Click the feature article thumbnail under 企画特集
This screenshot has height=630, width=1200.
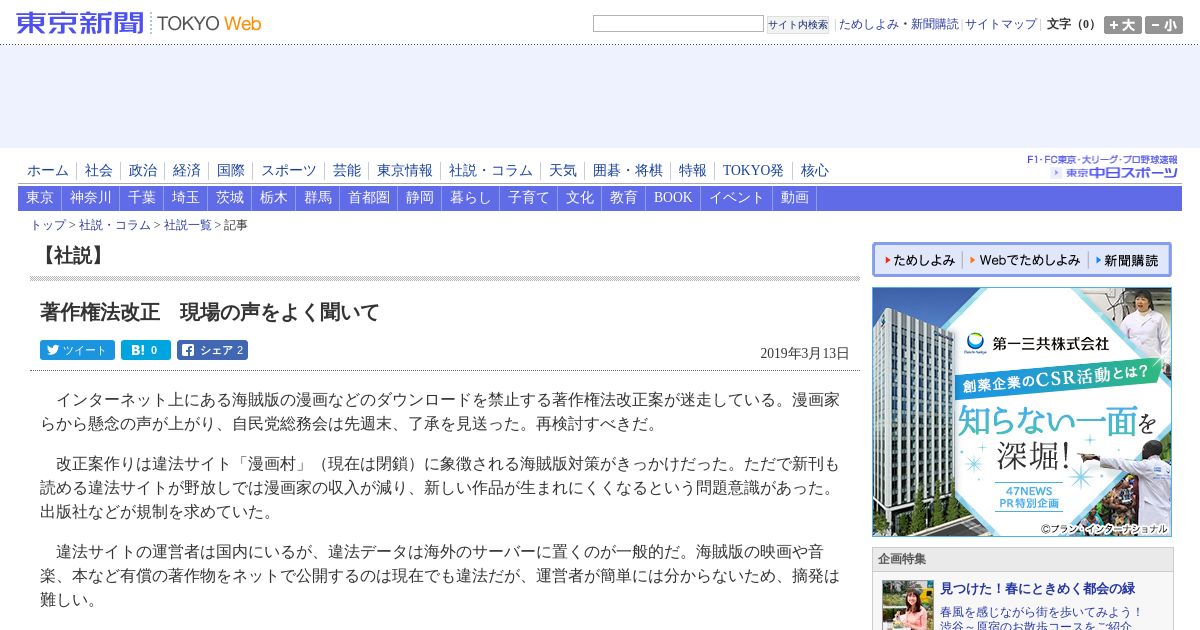[907, 605]
